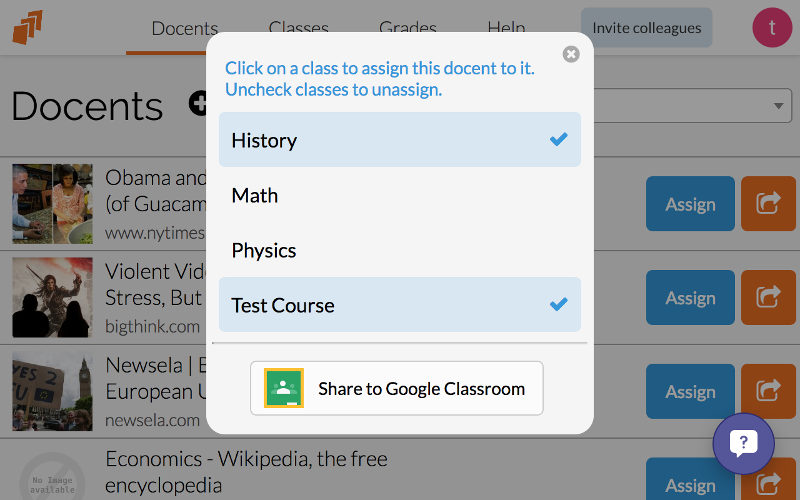The height and width of the screenshot is (500, 800).
Task: Close the assign docent dialog
Action: point(571,54)
